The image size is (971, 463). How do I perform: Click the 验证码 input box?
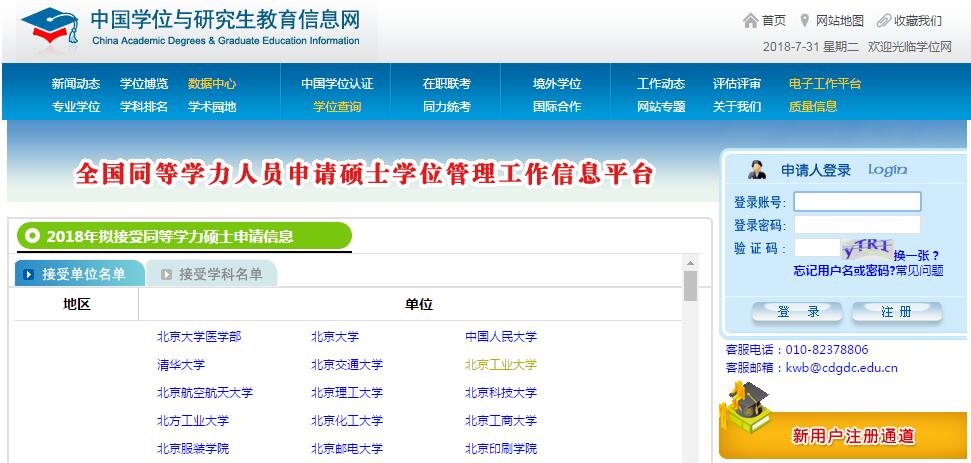[815, 248]
